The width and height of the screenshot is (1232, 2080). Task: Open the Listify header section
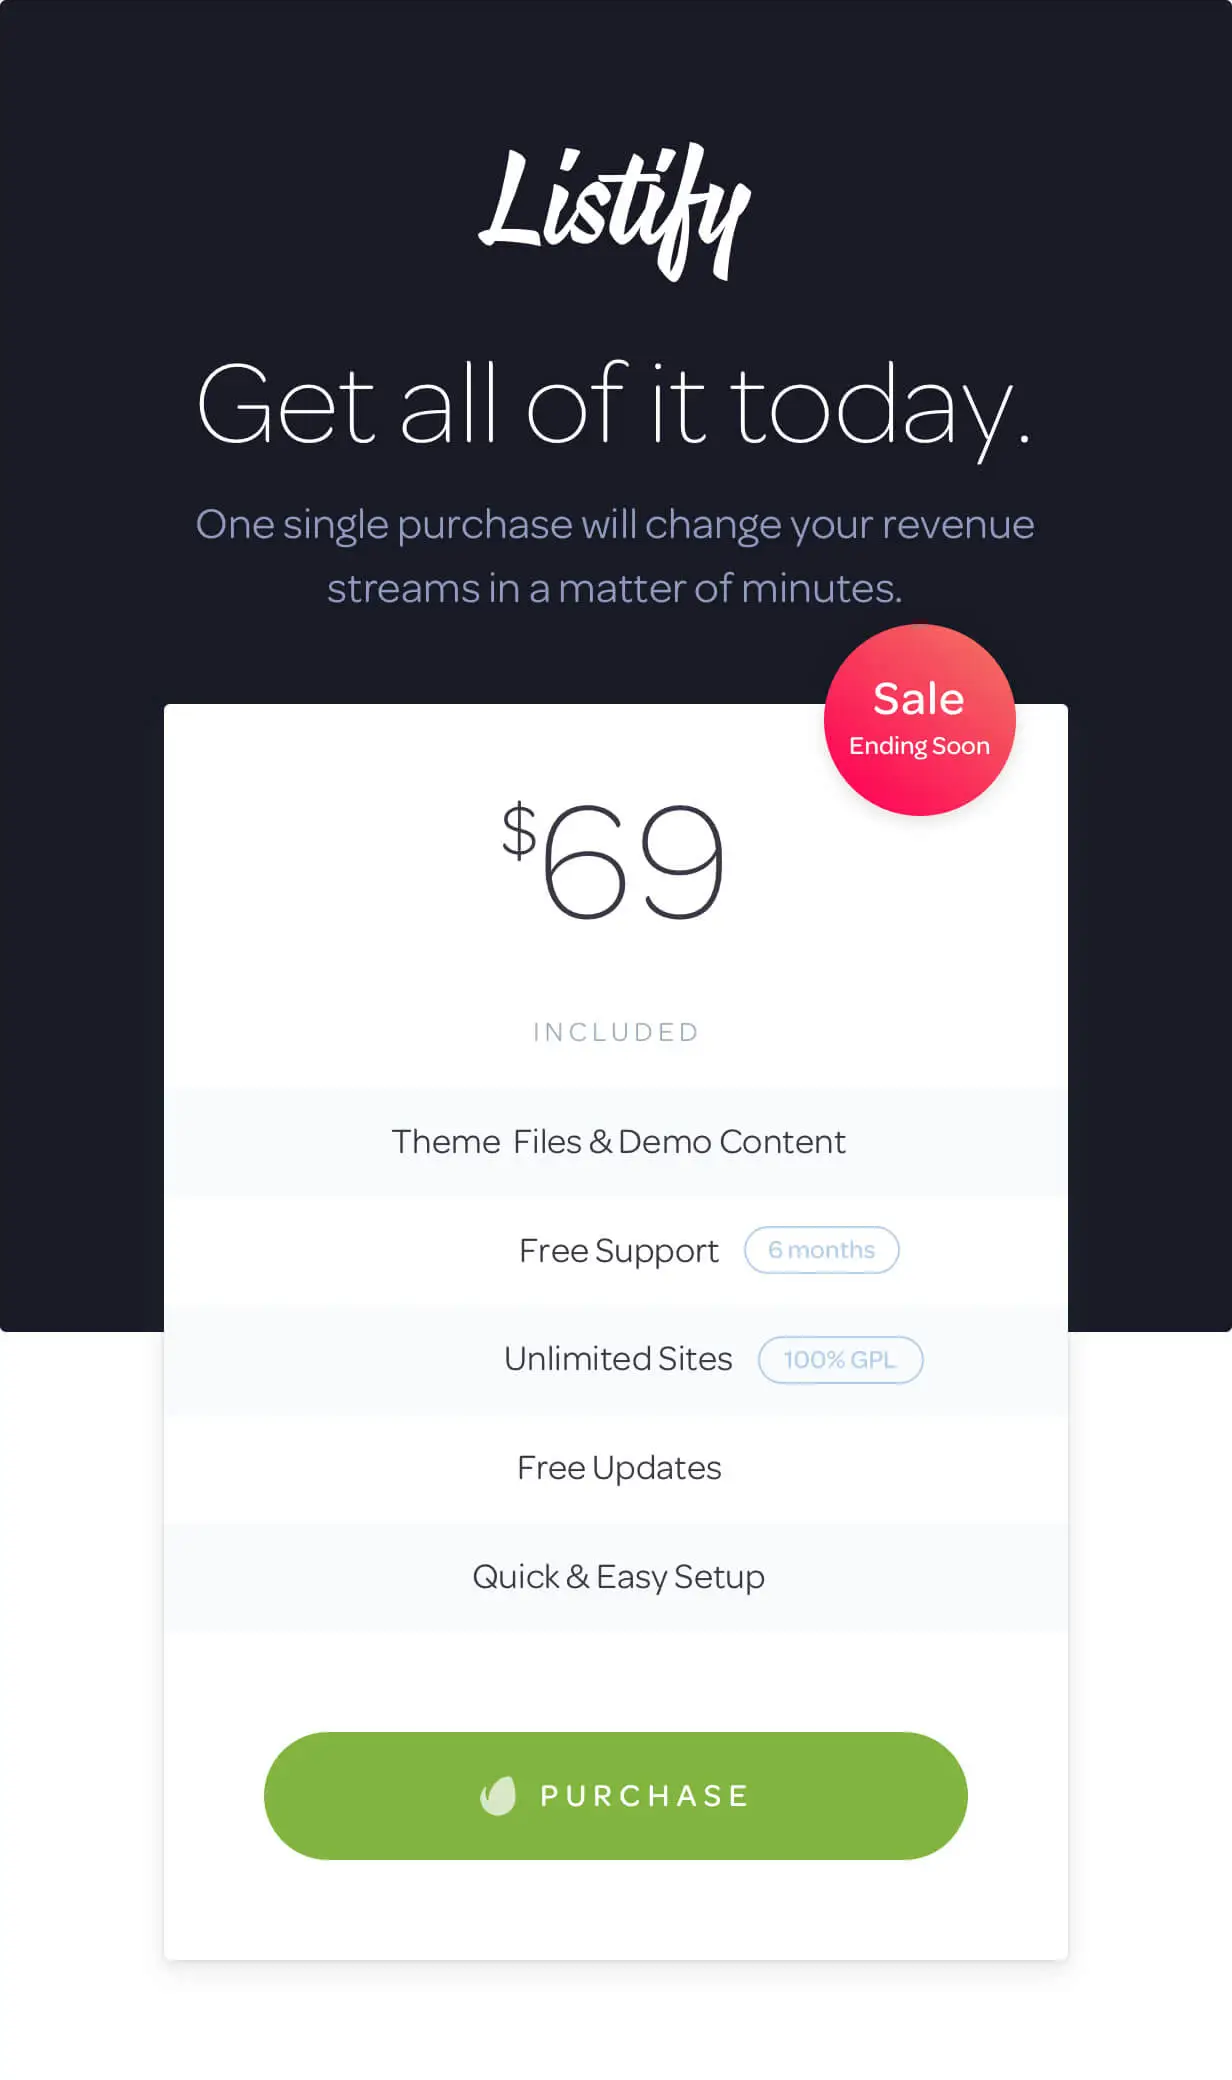coord(614,210)
